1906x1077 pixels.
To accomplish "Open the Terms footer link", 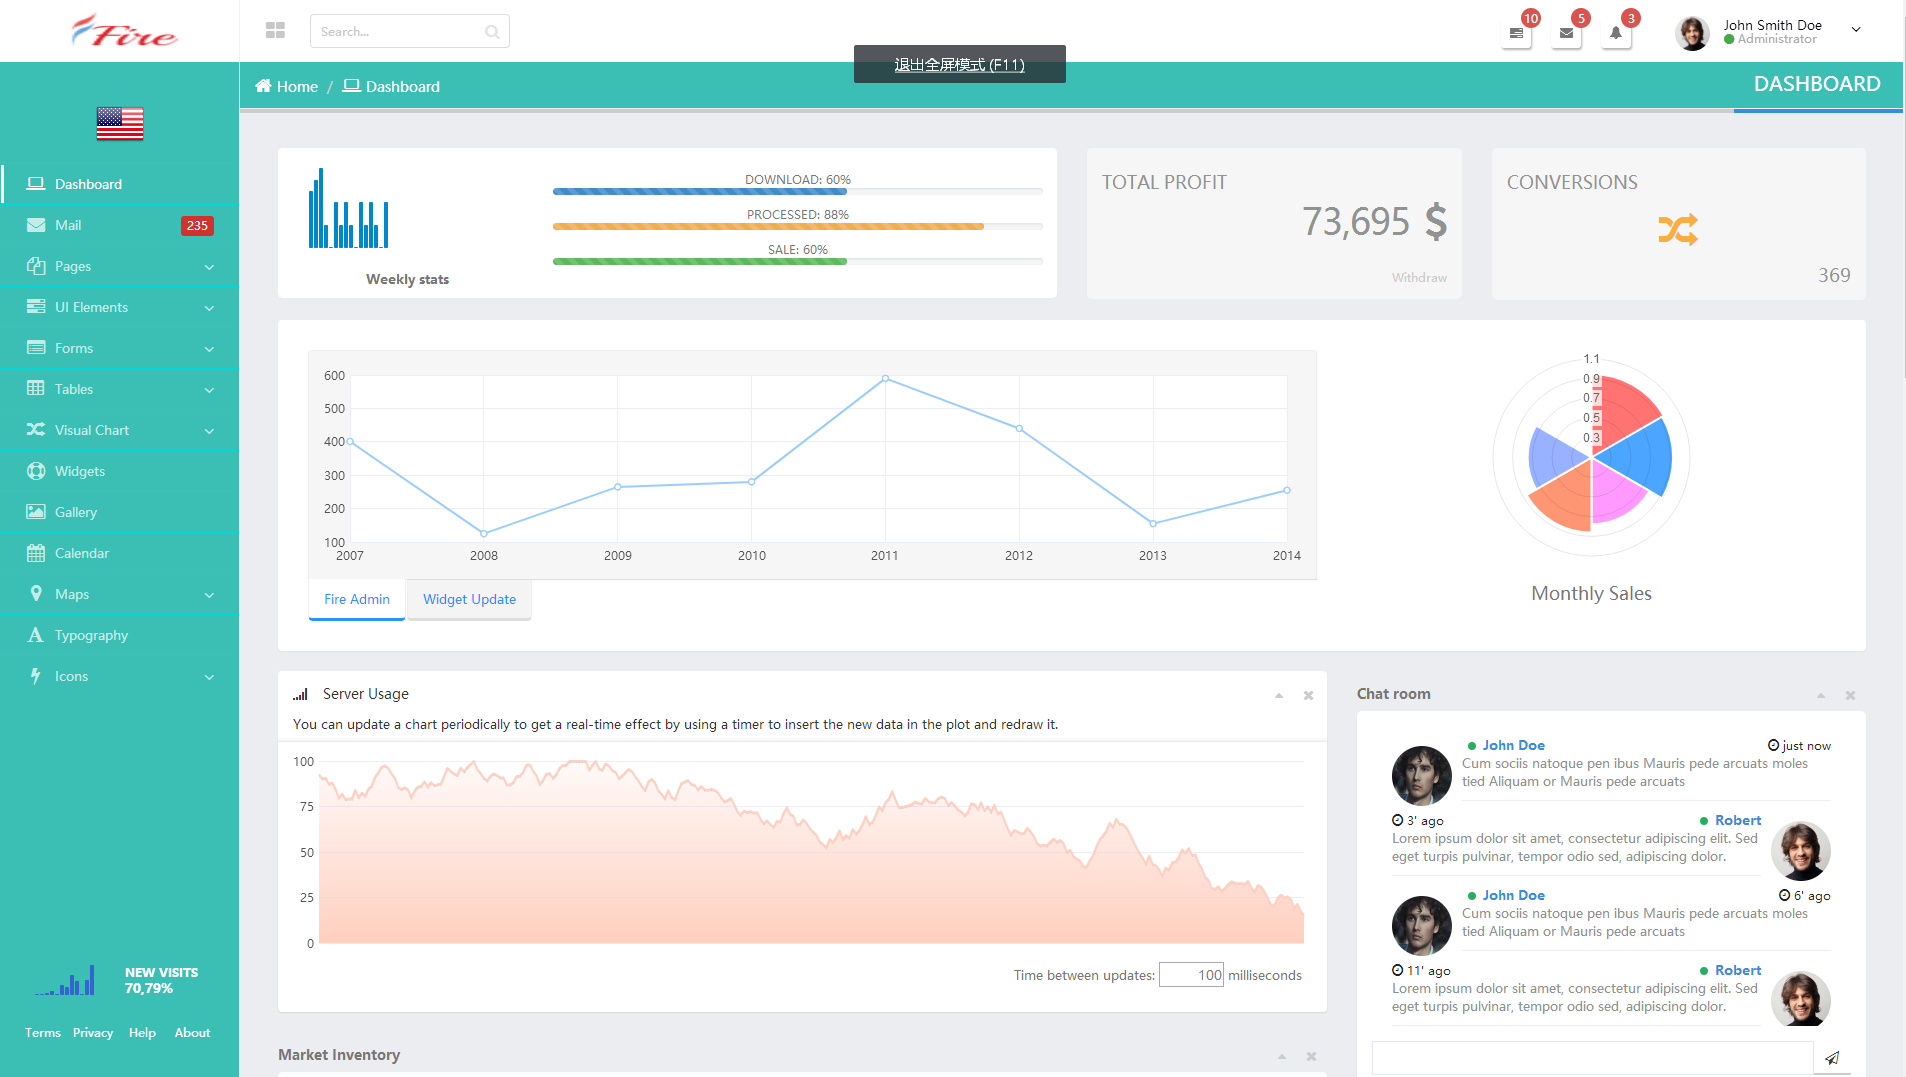I will (x=43, y=1033).
